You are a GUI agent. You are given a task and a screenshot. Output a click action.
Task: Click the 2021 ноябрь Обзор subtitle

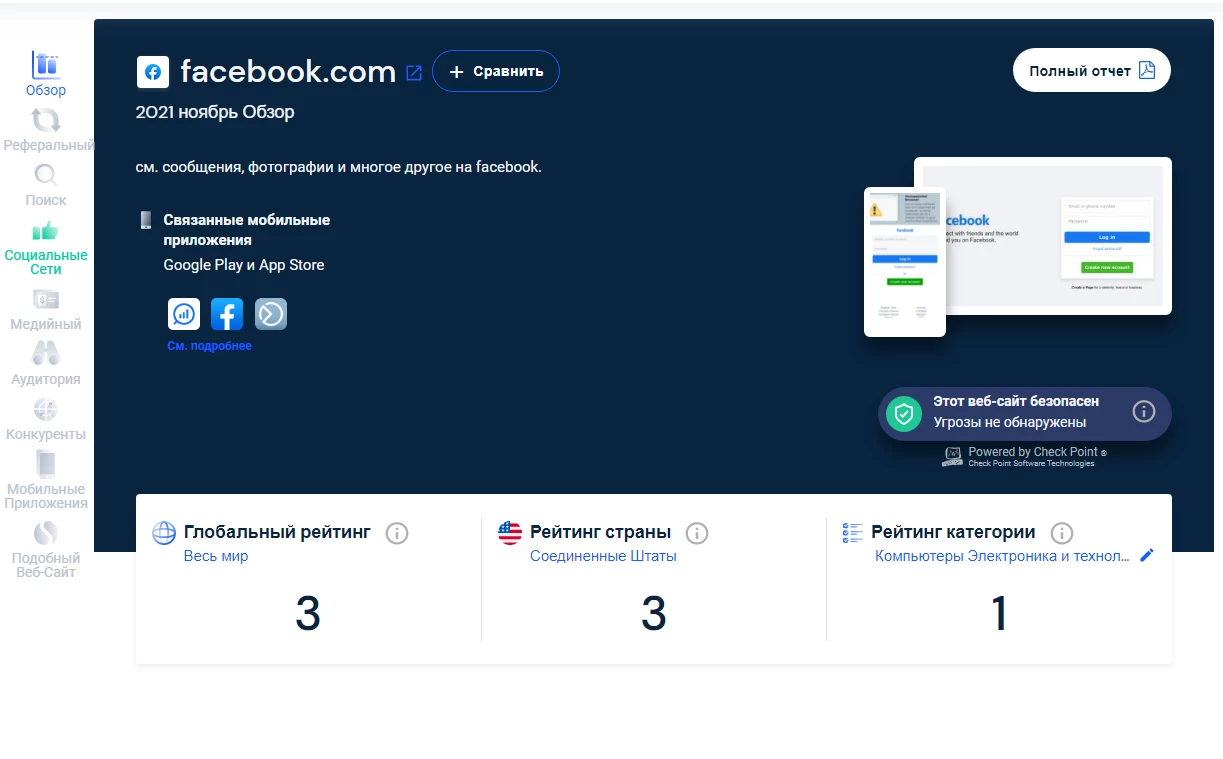click(x=215, y=112)
